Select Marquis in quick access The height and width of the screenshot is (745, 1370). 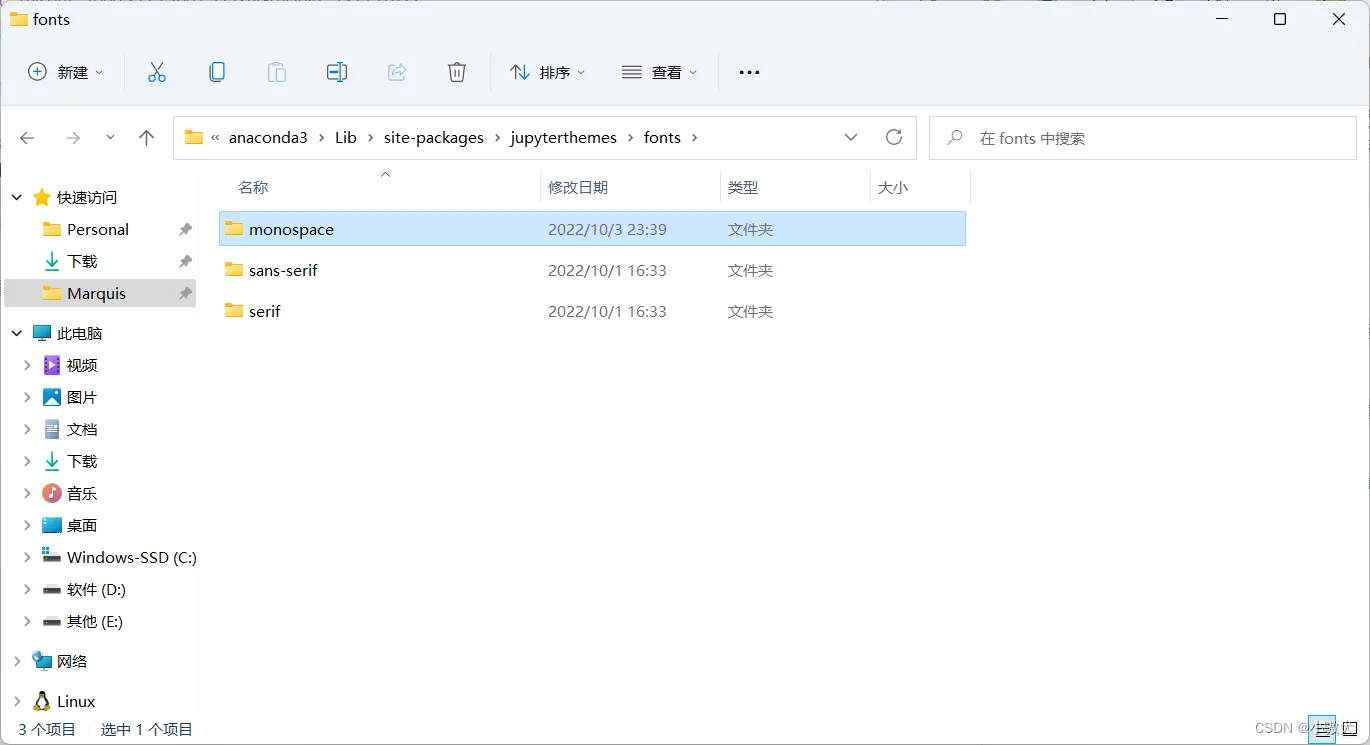pos(97,293)
